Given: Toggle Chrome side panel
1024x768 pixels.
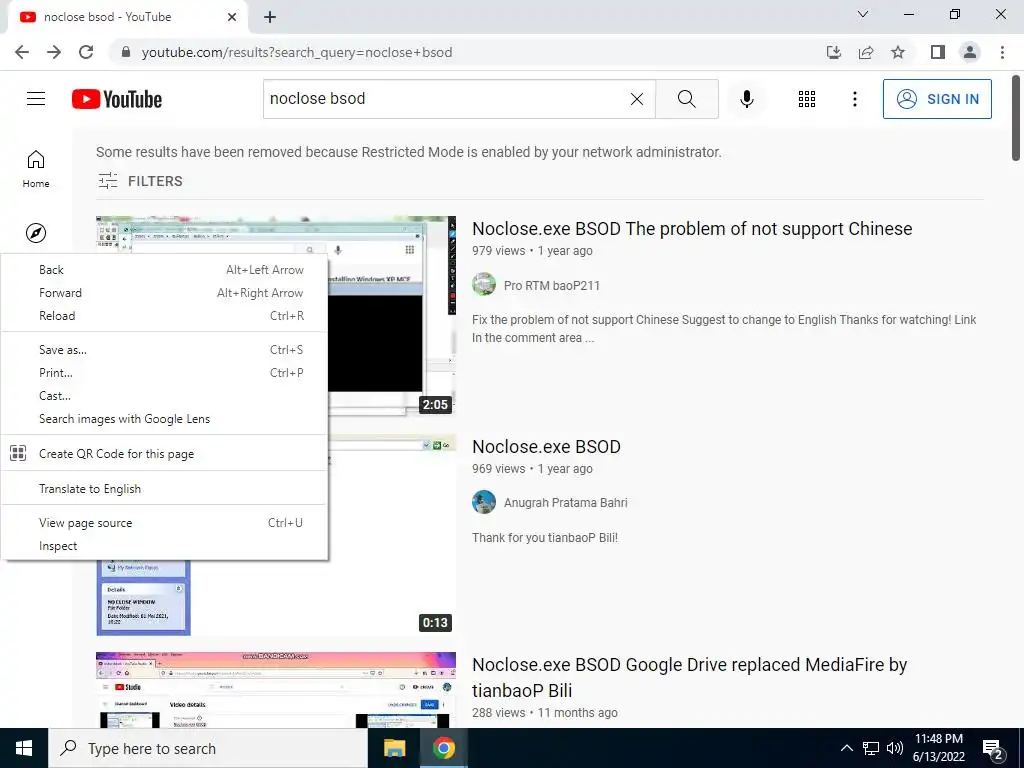Looking at the screenshot, I should coord(938,52).
